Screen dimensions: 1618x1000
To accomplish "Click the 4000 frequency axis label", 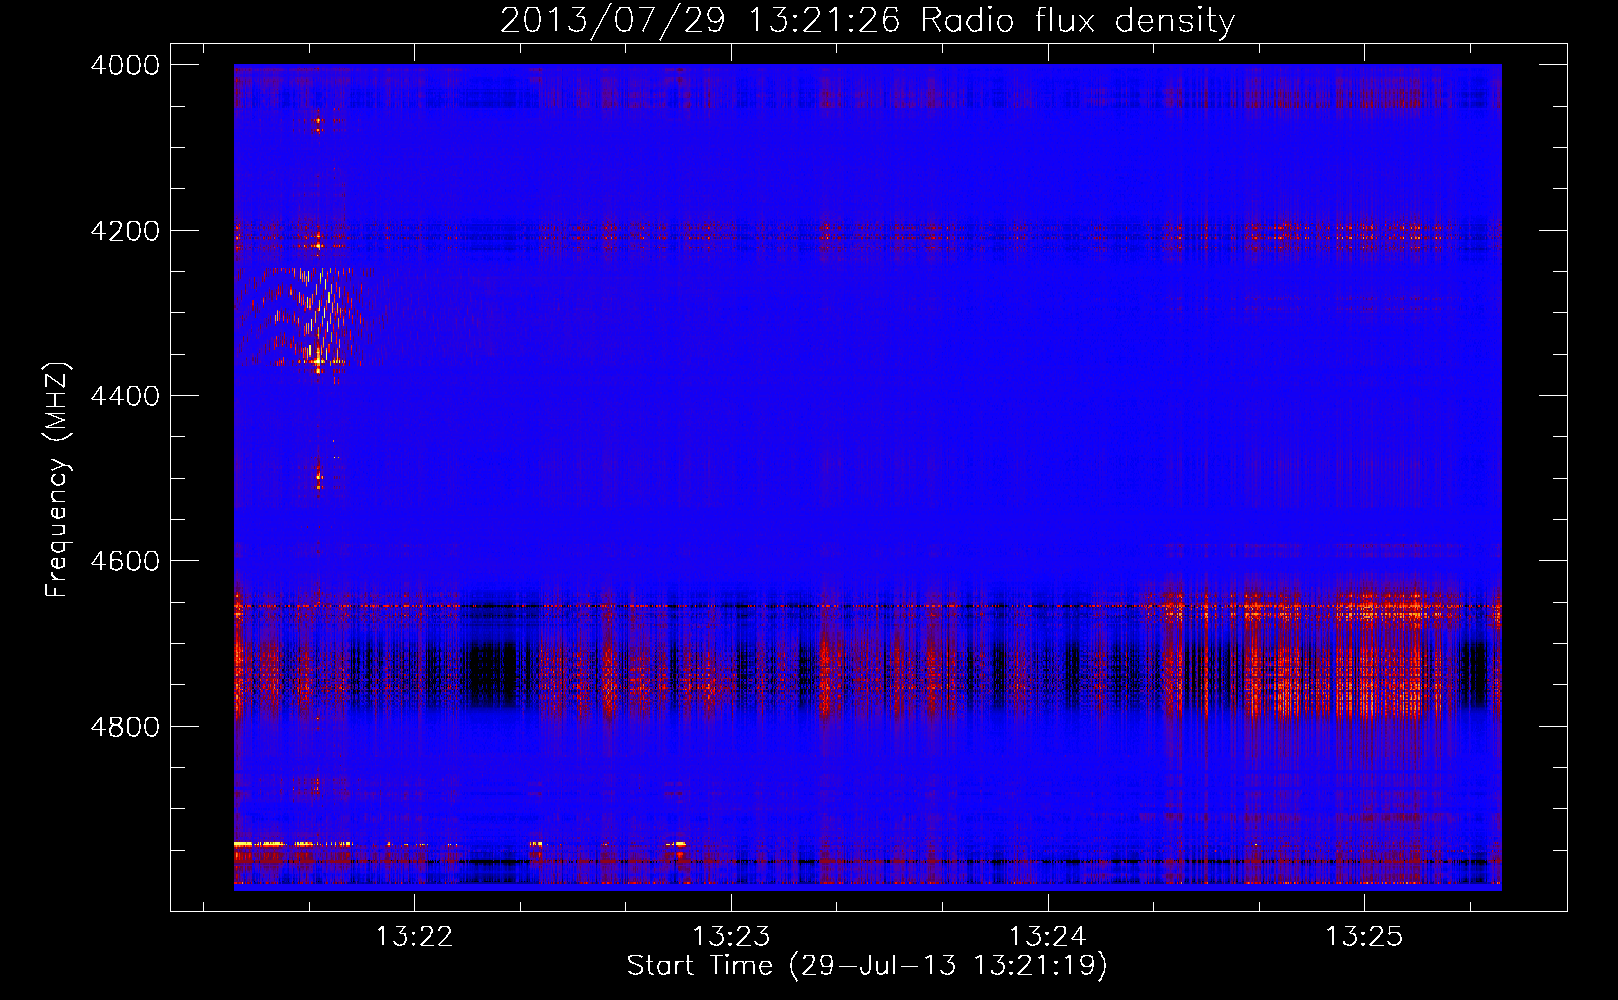I will (x=124, y=65).
